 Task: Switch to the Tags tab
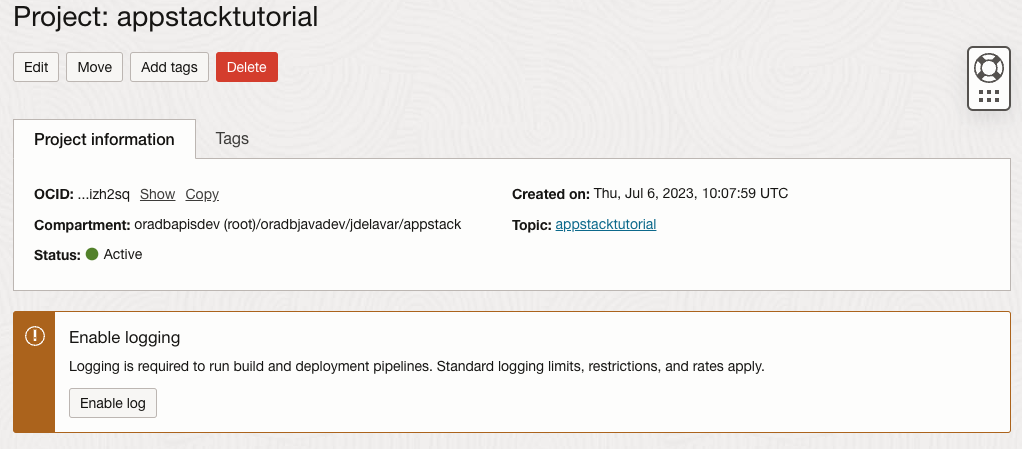pyautogui.click(x=232, y=139)
